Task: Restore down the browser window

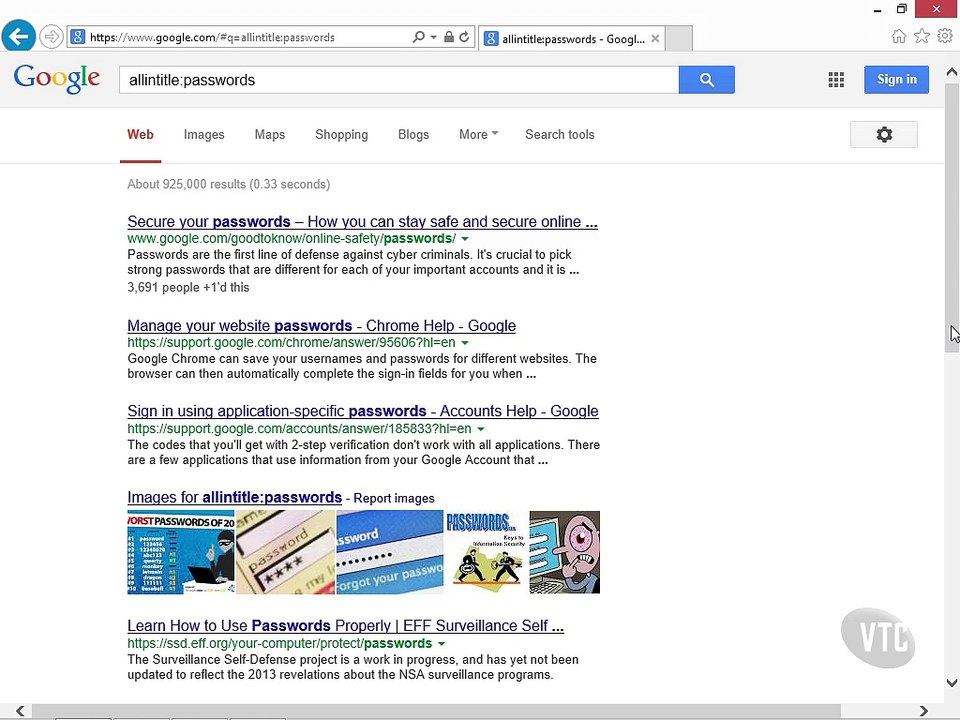Action: 901,9
